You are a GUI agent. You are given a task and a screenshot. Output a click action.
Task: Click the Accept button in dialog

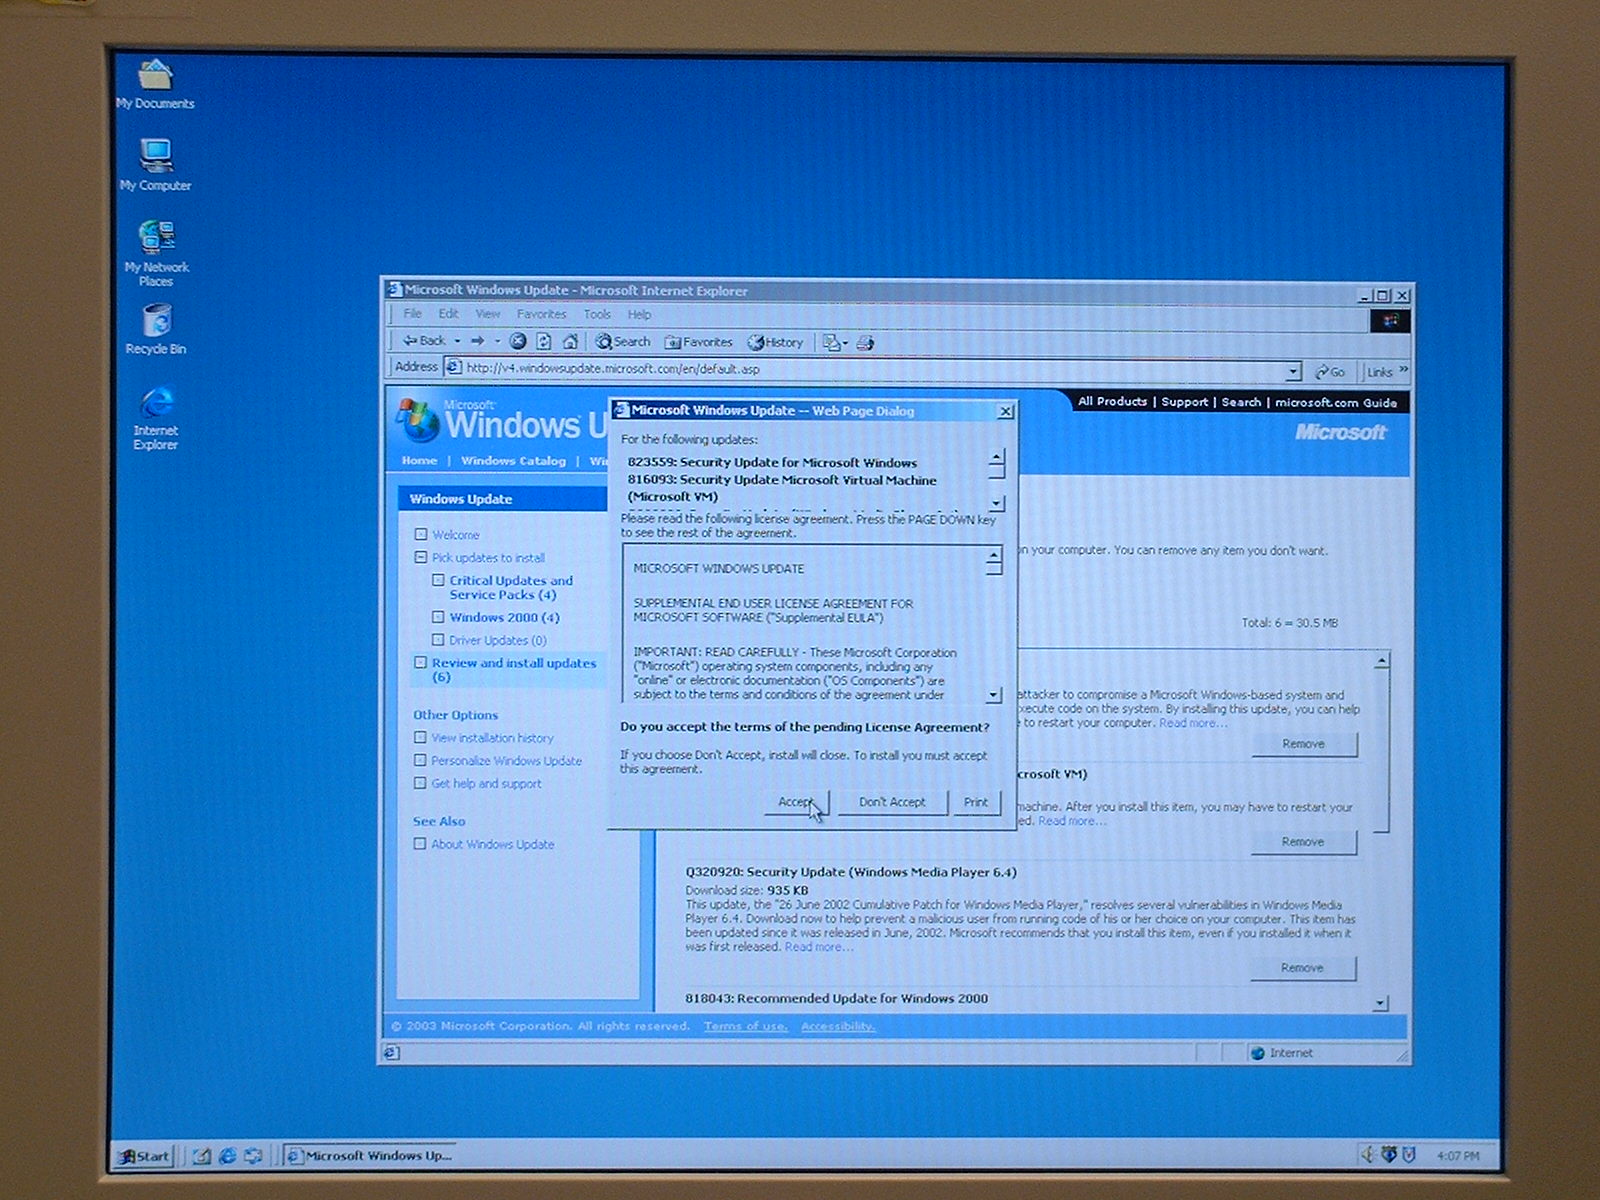[796, 802]
